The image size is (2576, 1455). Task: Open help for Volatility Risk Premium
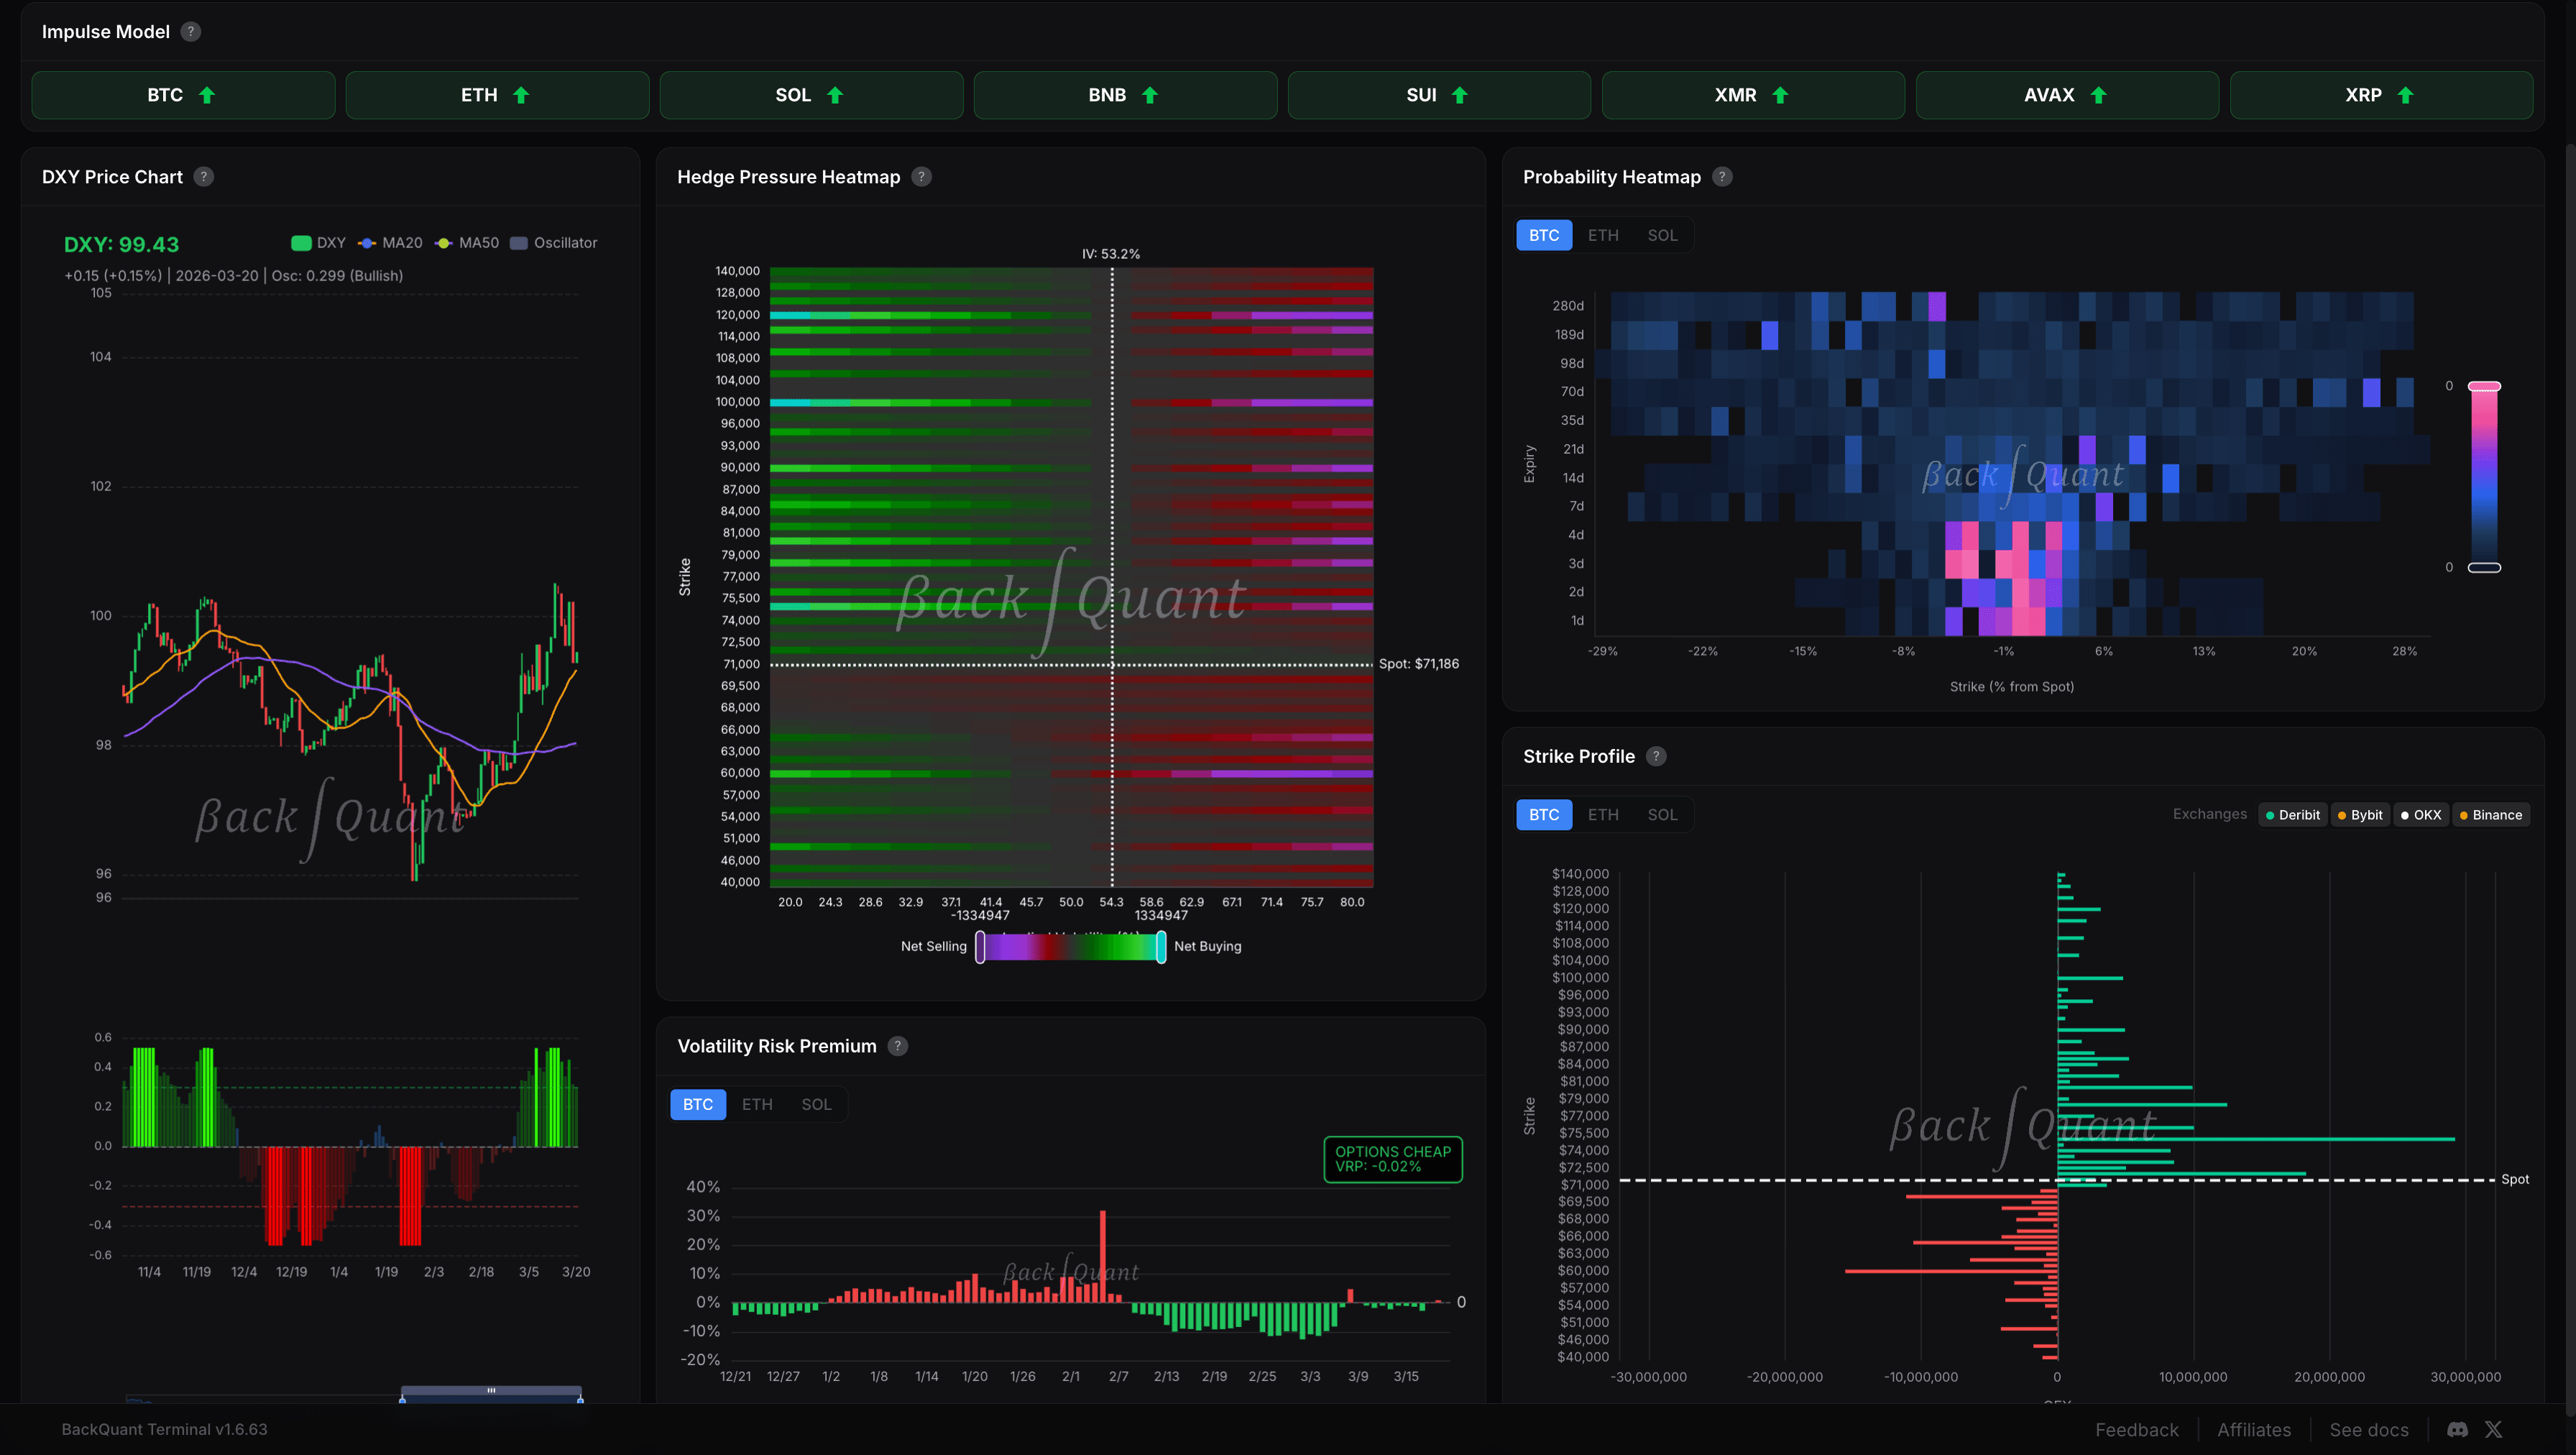point(897,1046)
